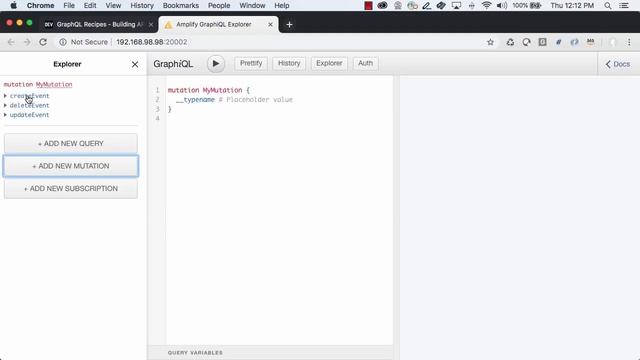
Task: Click the 'Explorer' panel heading
Action: pyautogui.click(x=67, y=64)
